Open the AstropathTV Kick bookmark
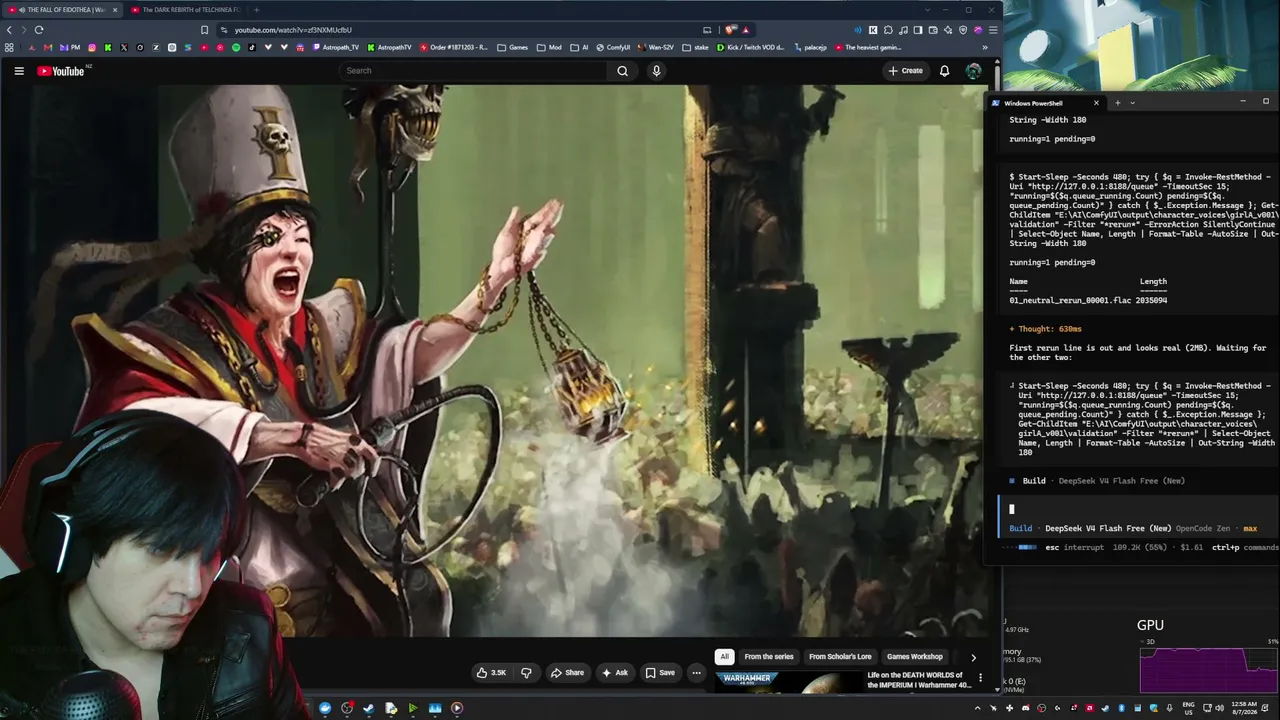The height and width of the screenshot is (720, 1280). pyautogui.click(x=389, y=47)
